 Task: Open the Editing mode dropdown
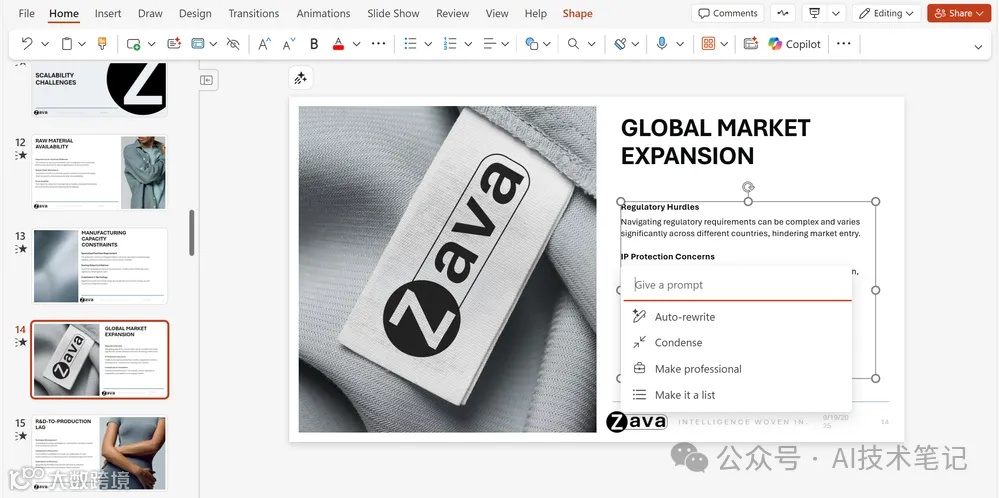click(x=886, y=13)
